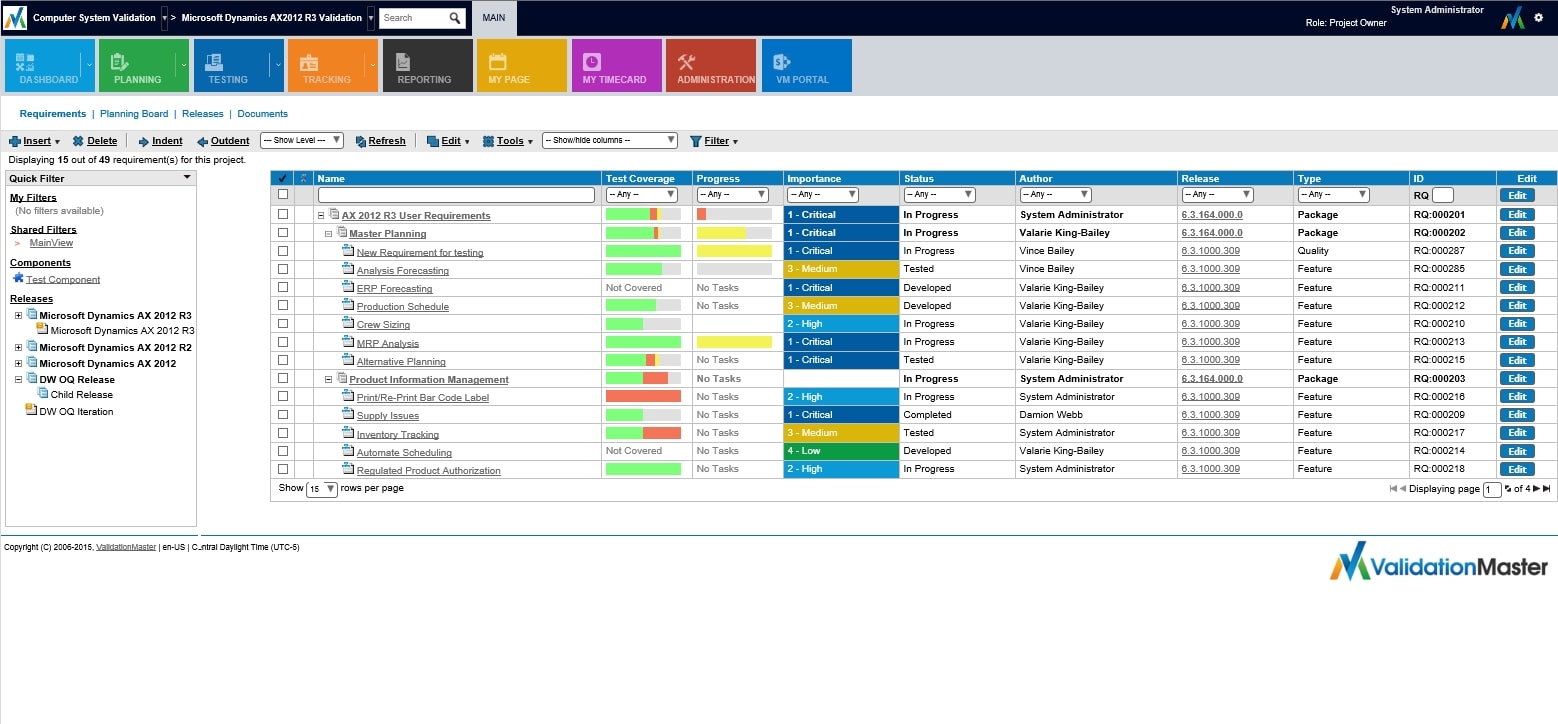The width and height of the screenshot is (1558, 724).
Task: Click the Insert toolbar button
Action: click(35, 141)
